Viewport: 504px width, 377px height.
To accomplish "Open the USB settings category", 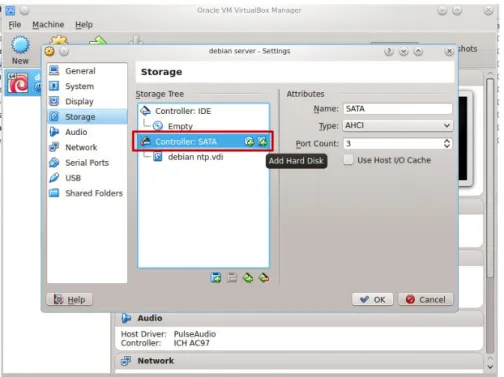I will click(x=87, y=178).
